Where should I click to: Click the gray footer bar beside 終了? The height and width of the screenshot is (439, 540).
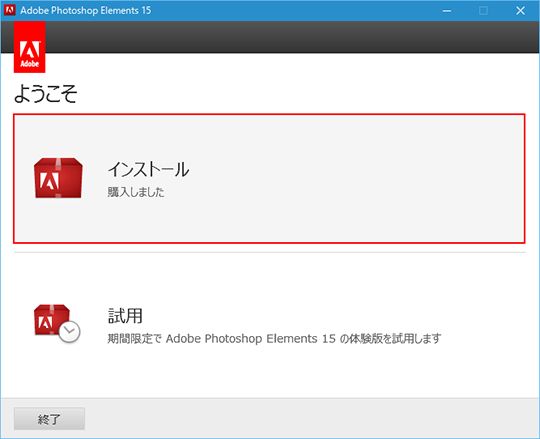click(x=310, y=418)
